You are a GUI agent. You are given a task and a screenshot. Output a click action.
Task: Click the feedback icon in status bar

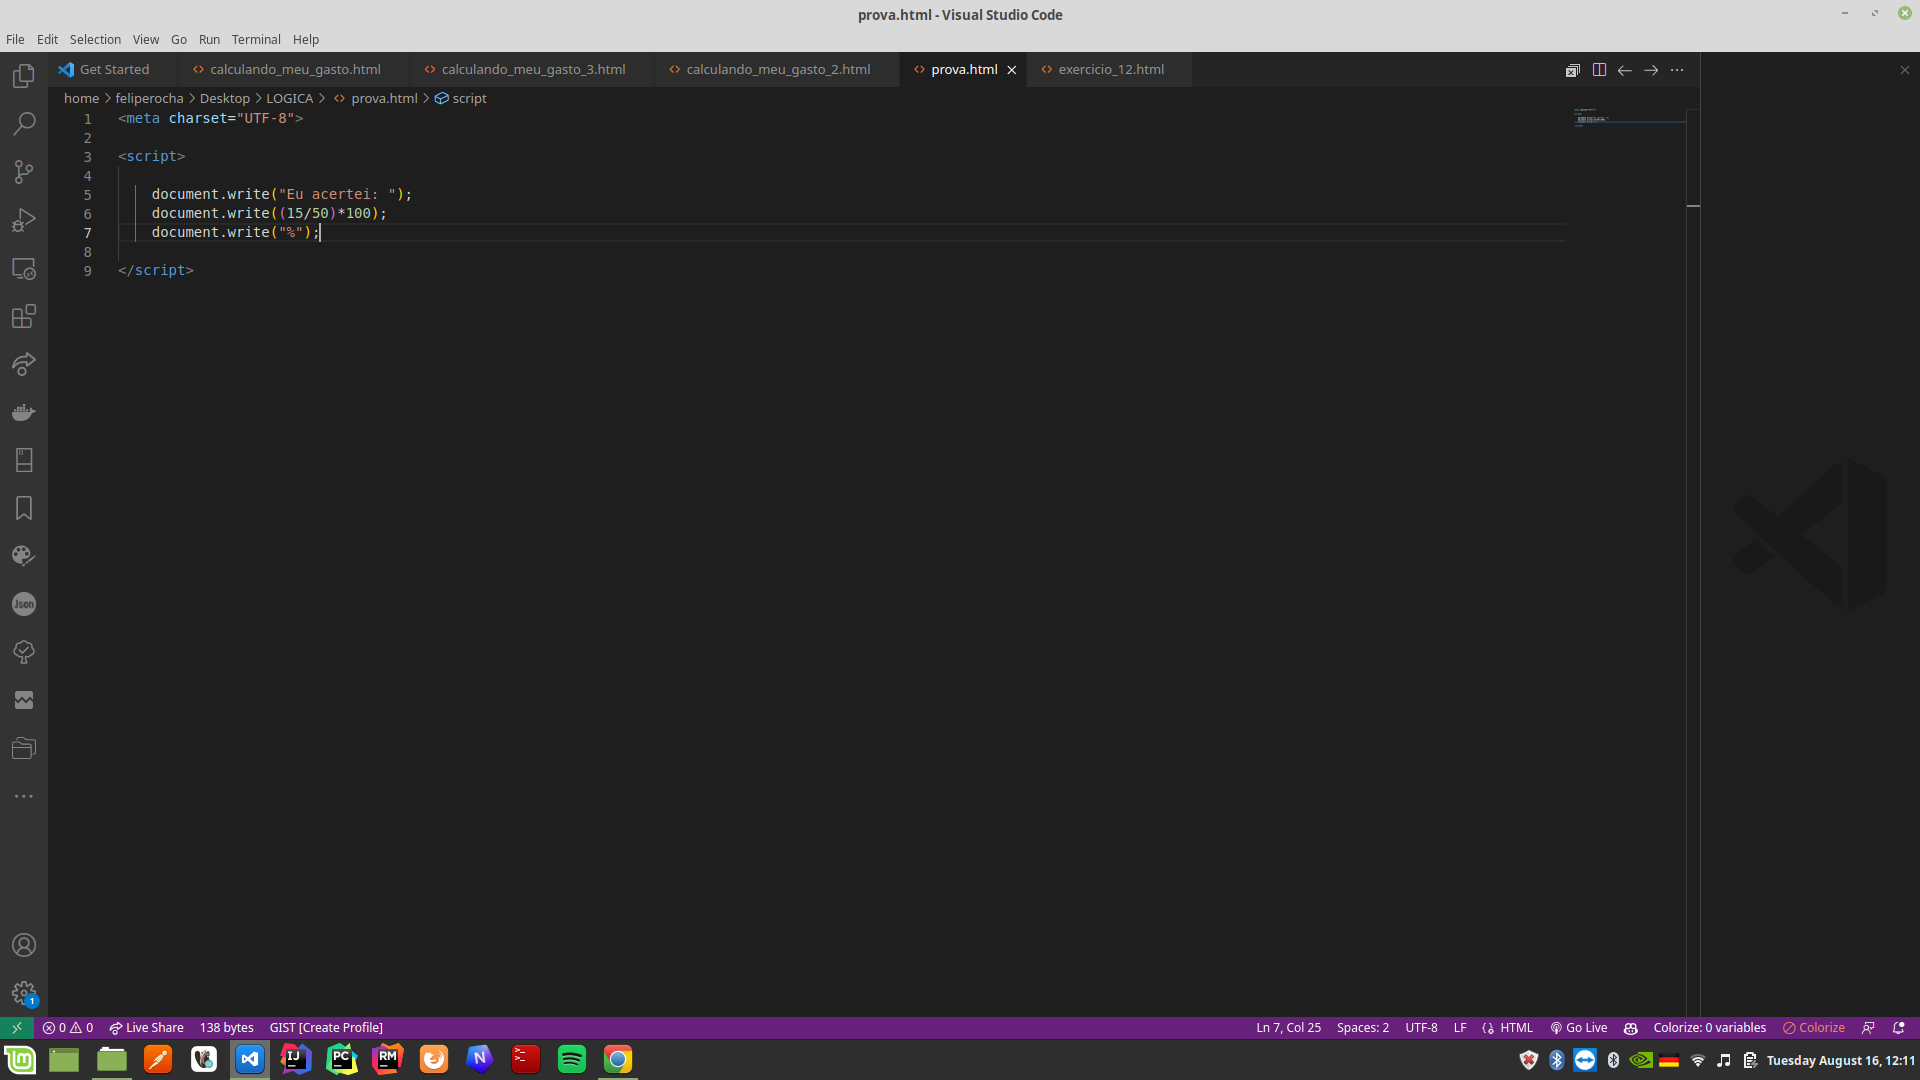[x=1868, y=1027]
